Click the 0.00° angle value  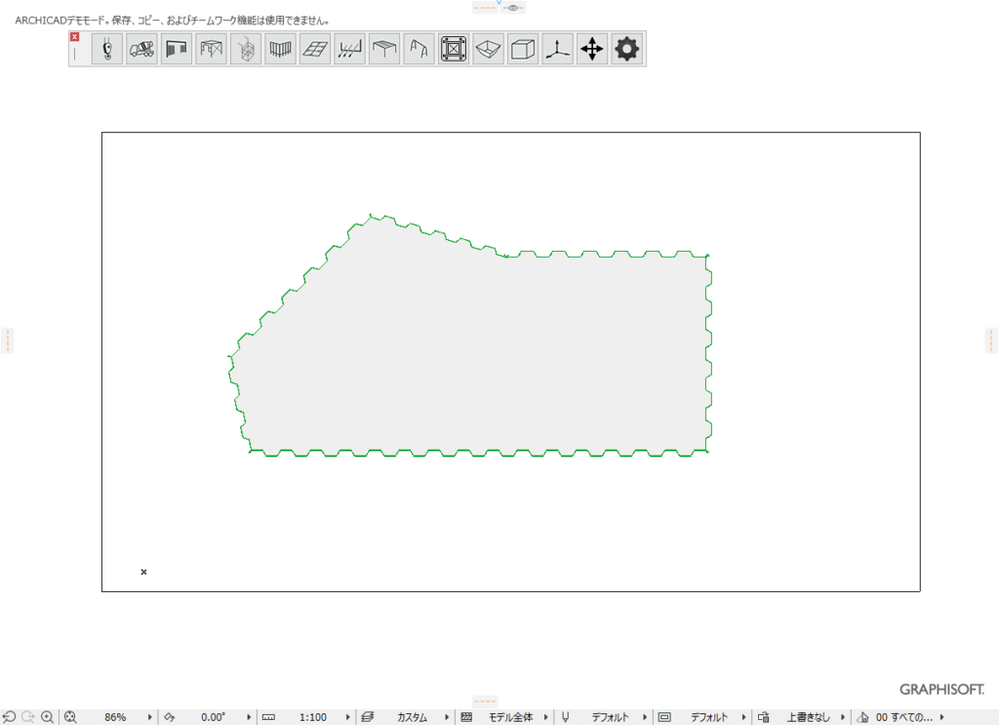(x=213, y=717)
